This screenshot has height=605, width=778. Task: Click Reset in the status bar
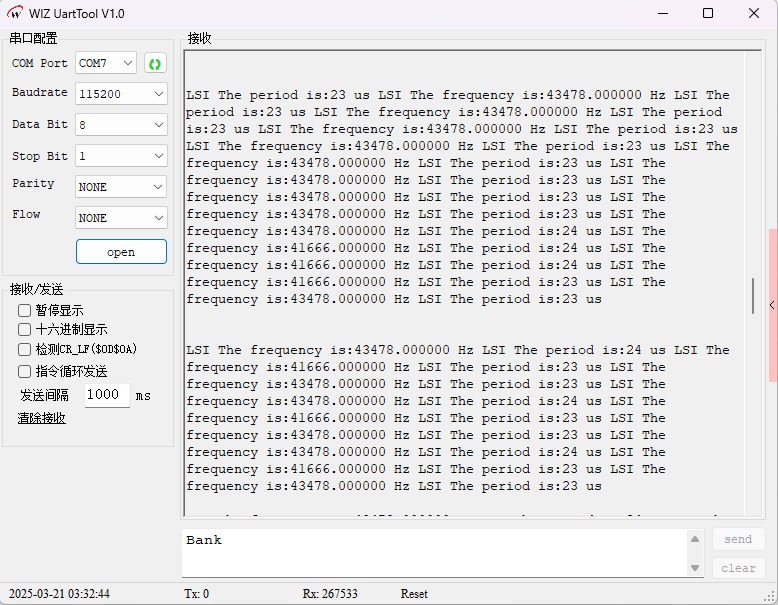(x=414, y=594)
